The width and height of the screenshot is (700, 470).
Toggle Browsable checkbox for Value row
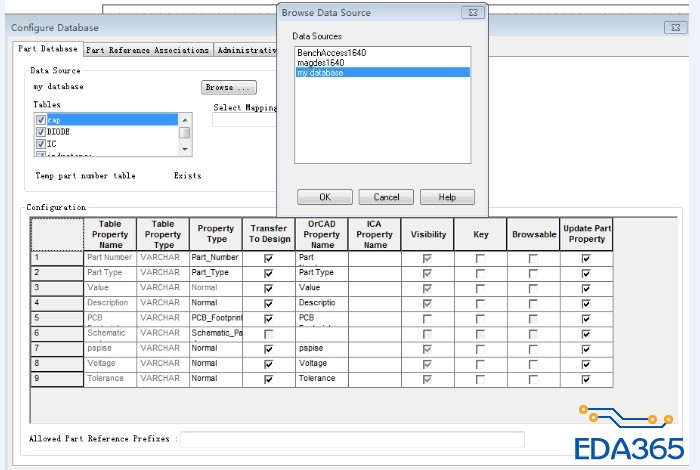[533, 288]
